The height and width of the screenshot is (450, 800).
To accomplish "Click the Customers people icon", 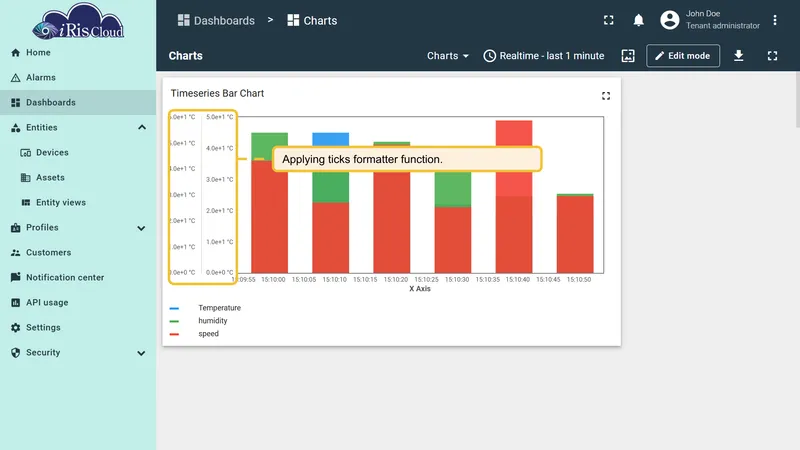I will coord(15,253).
